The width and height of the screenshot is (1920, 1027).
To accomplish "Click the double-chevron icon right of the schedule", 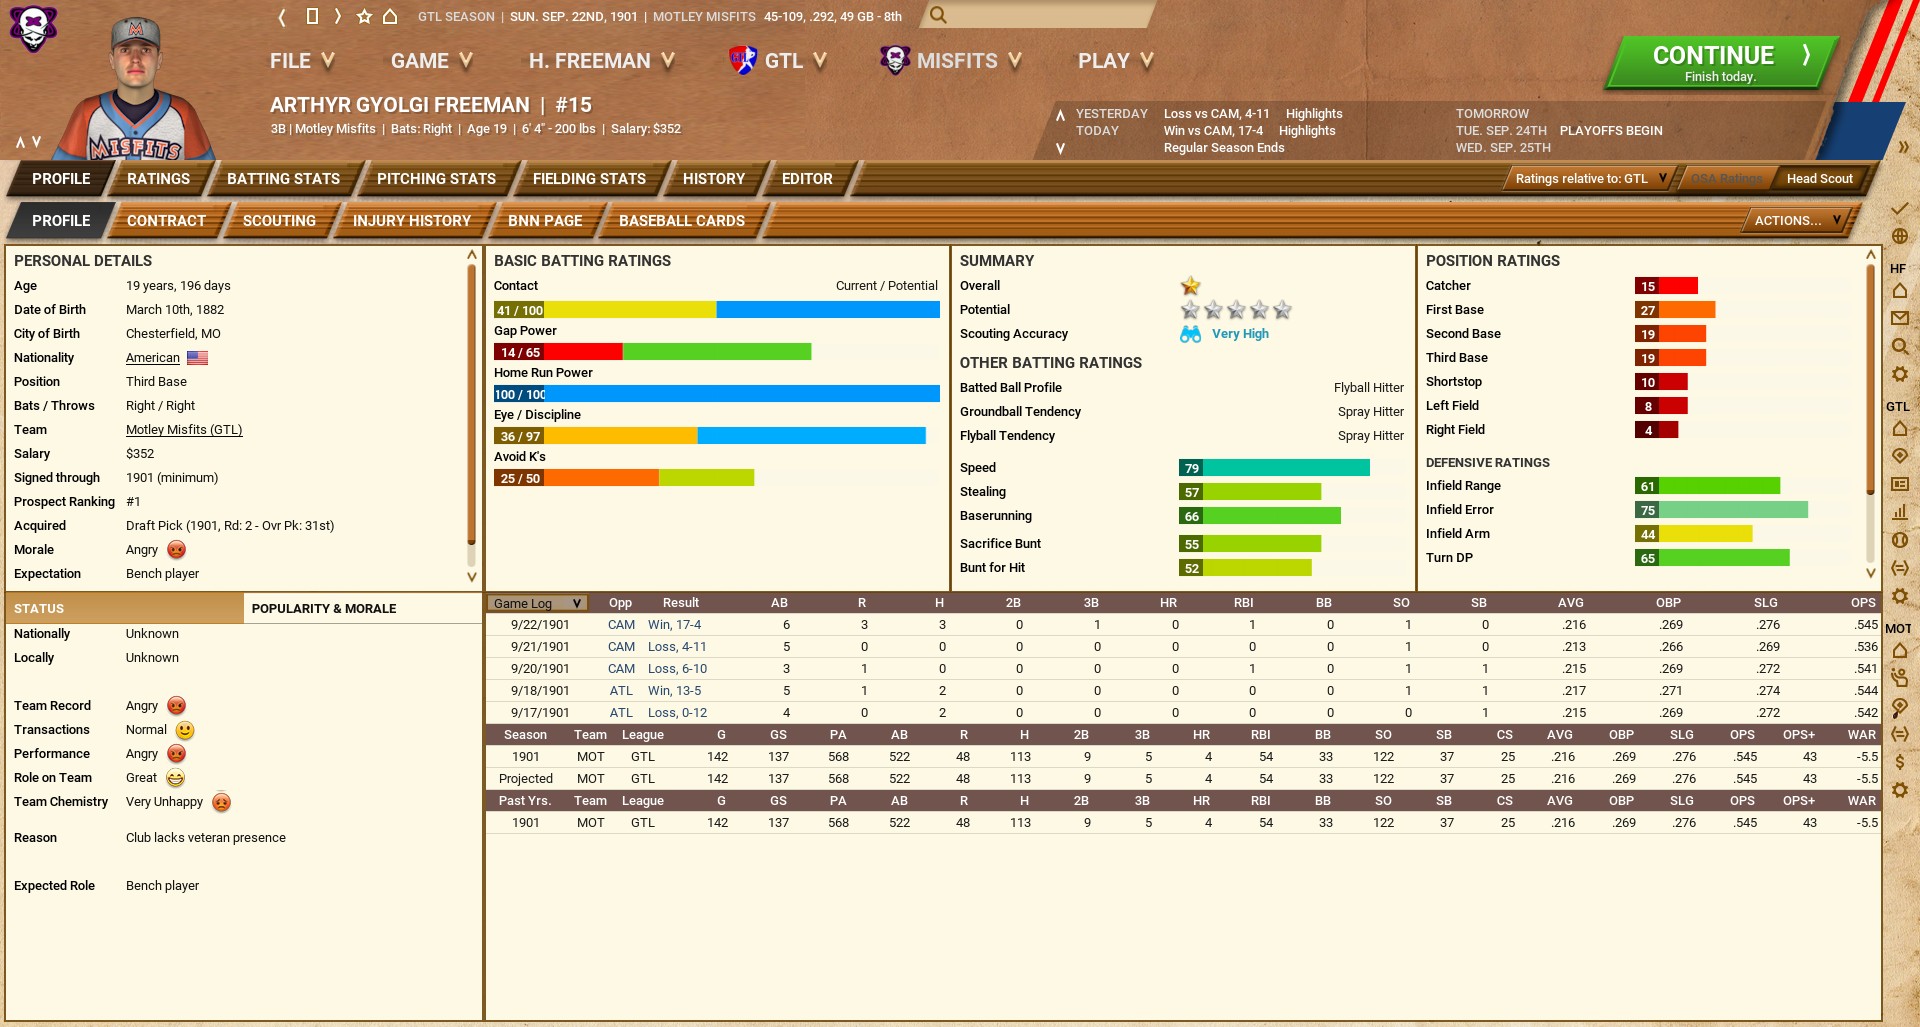I will click(1903, 147).
